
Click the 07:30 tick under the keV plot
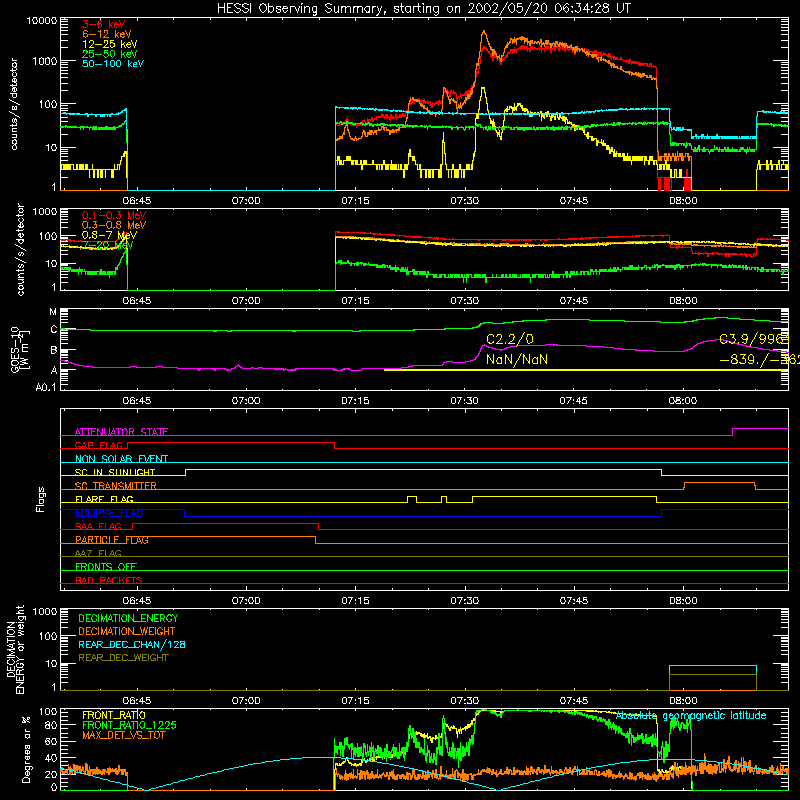coord(464,201)
